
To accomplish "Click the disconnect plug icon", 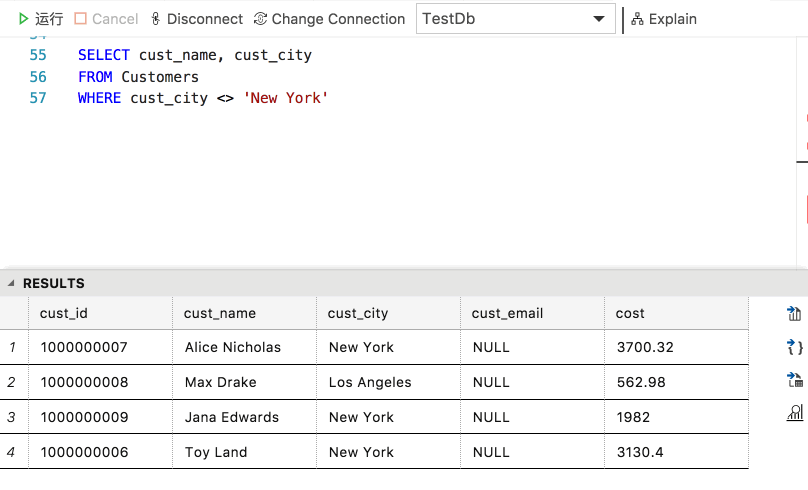I will (155, 19).
